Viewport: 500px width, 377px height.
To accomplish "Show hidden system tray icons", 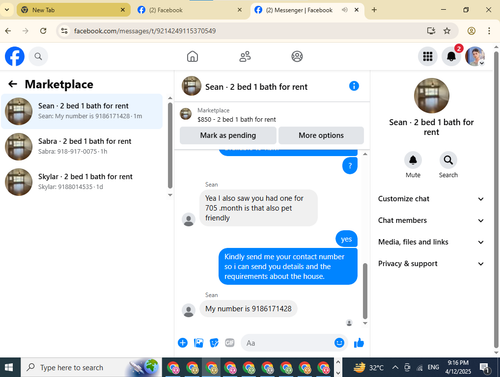I will [395, 368].
